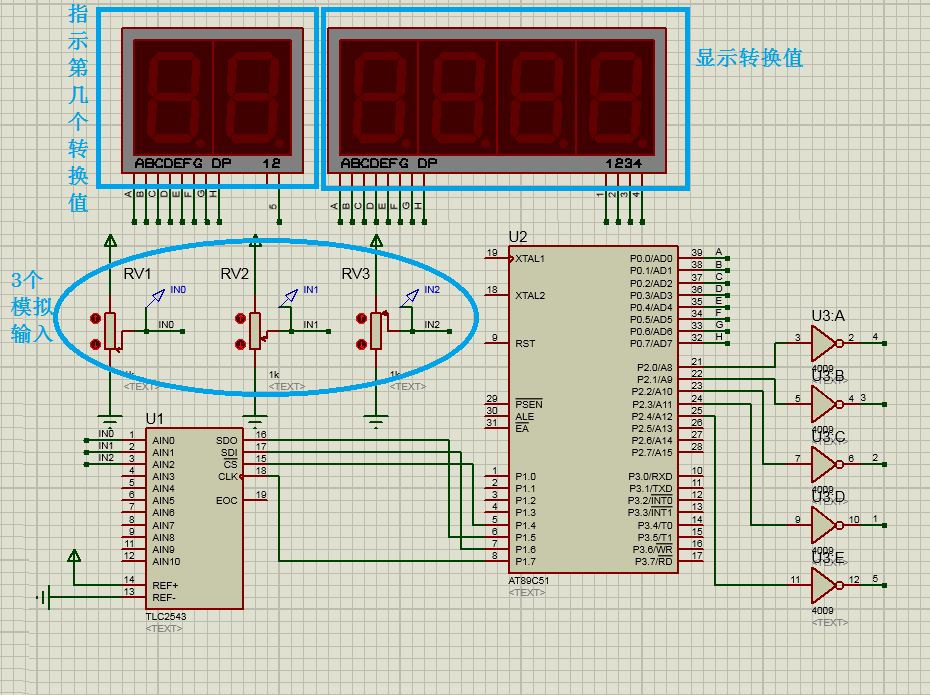
Task: Click the P3.0/RXD pin label
Action: click(x=651, y=476)
